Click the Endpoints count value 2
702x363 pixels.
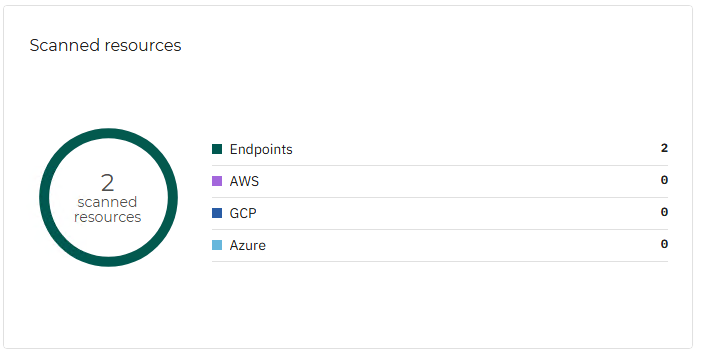664,148
